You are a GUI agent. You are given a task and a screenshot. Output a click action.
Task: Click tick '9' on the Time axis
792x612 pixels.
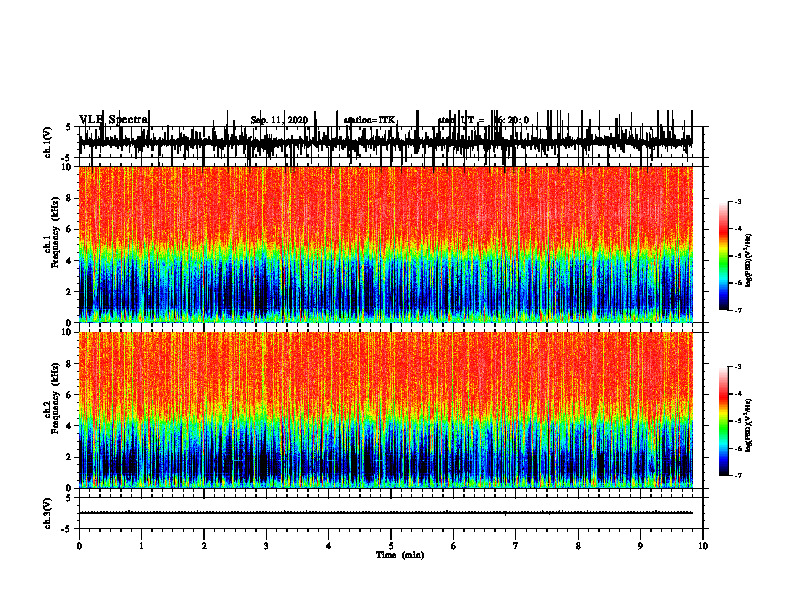click(x=640, y=546)
